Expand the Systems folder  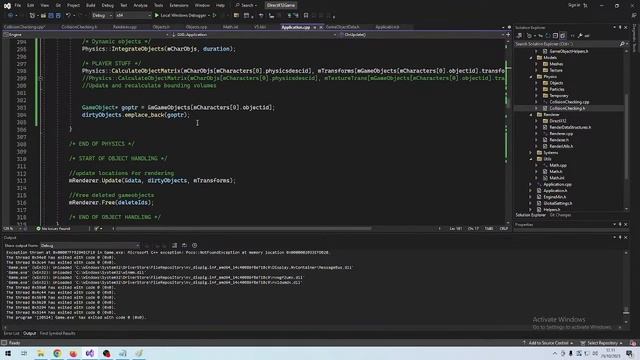[531, 153]
